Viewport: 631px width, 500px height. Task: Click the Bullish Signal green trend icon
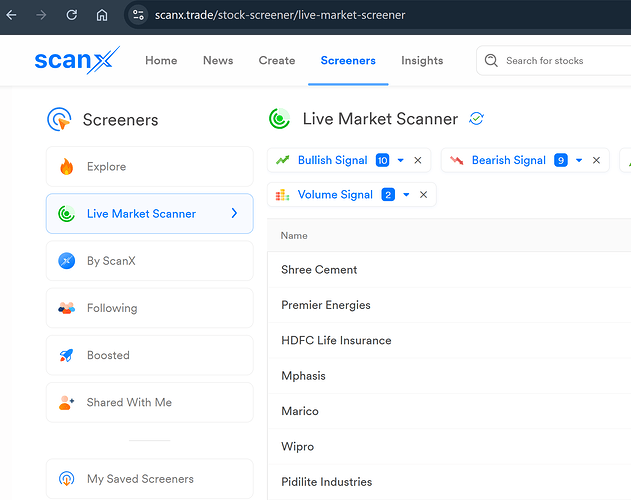tap(283, 160)
